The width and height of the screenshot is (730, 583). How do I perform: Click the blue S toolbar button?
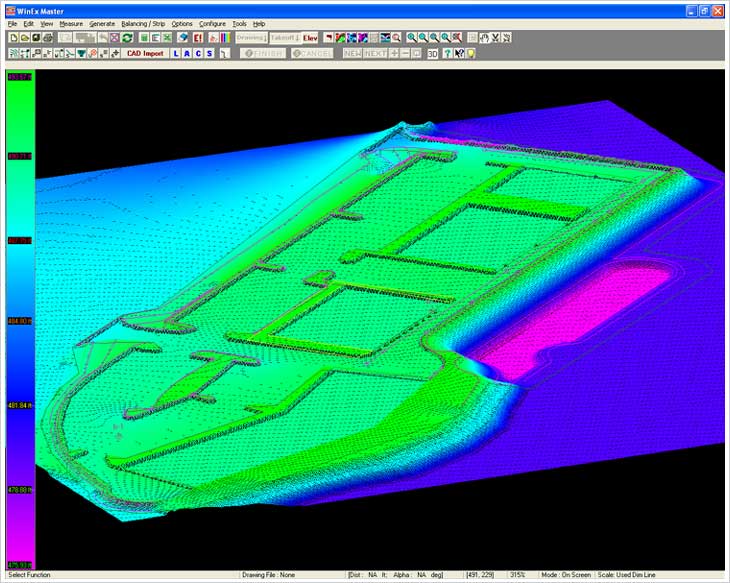coord(210,54)
